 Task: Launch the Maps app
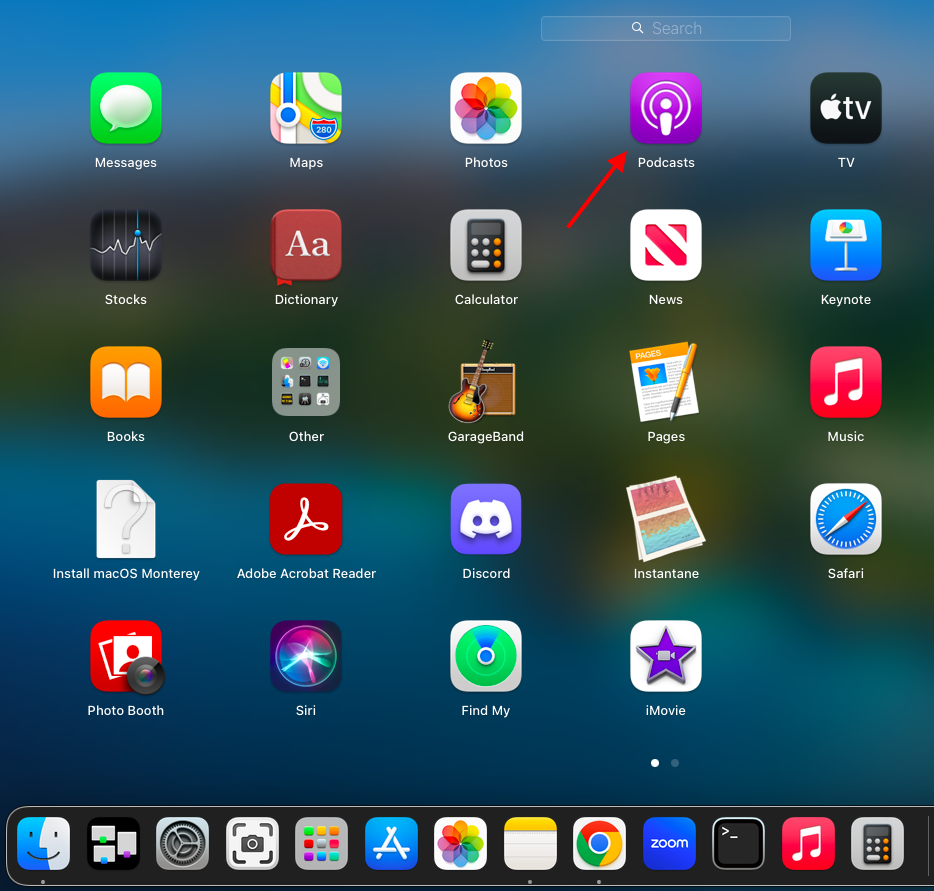point(306,108)
